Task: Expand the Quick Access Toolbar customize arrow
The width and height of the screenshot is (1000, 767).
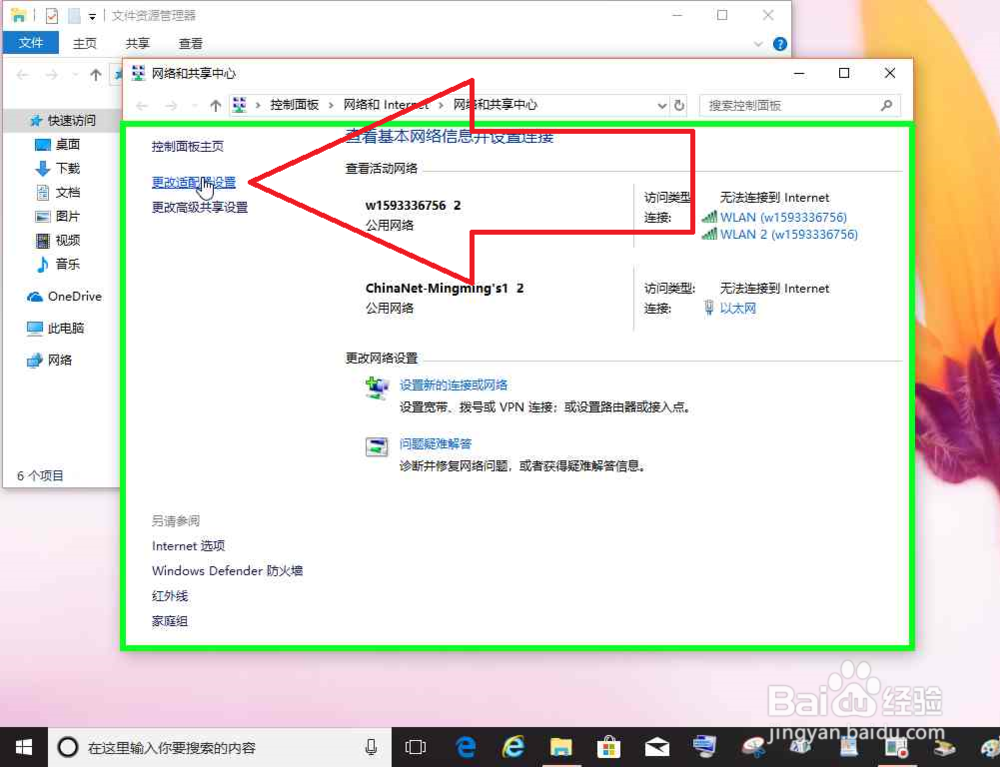Action: (94, 15)
